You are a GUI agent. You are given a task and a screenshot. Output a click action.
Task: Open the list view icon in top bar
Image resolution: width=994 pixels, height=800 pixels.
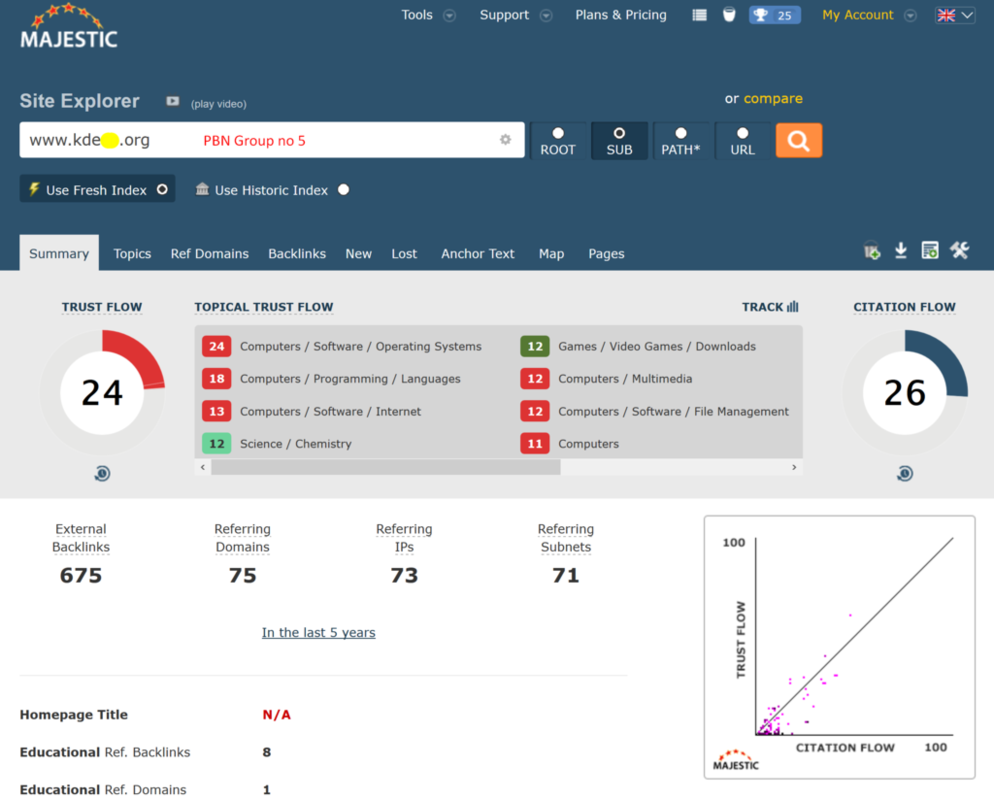pyautogui.click(x=699, y=15)
